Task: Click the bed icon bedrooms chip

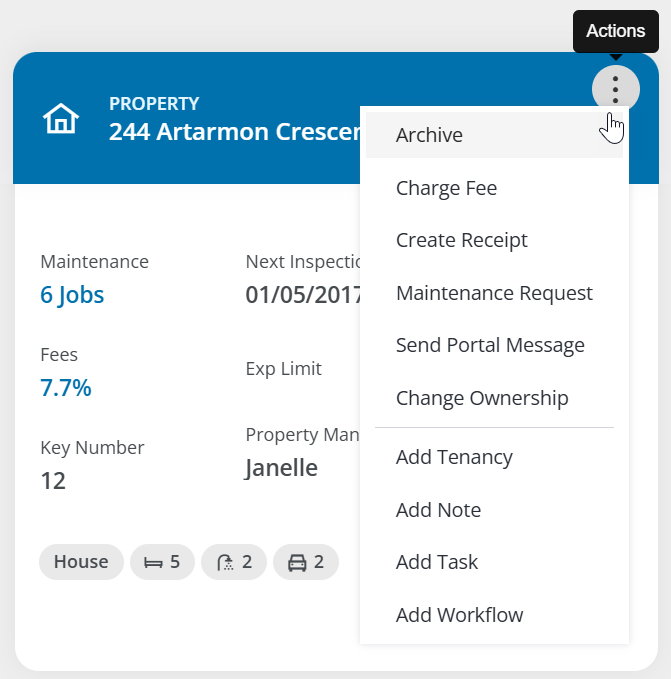Action: 162,562
